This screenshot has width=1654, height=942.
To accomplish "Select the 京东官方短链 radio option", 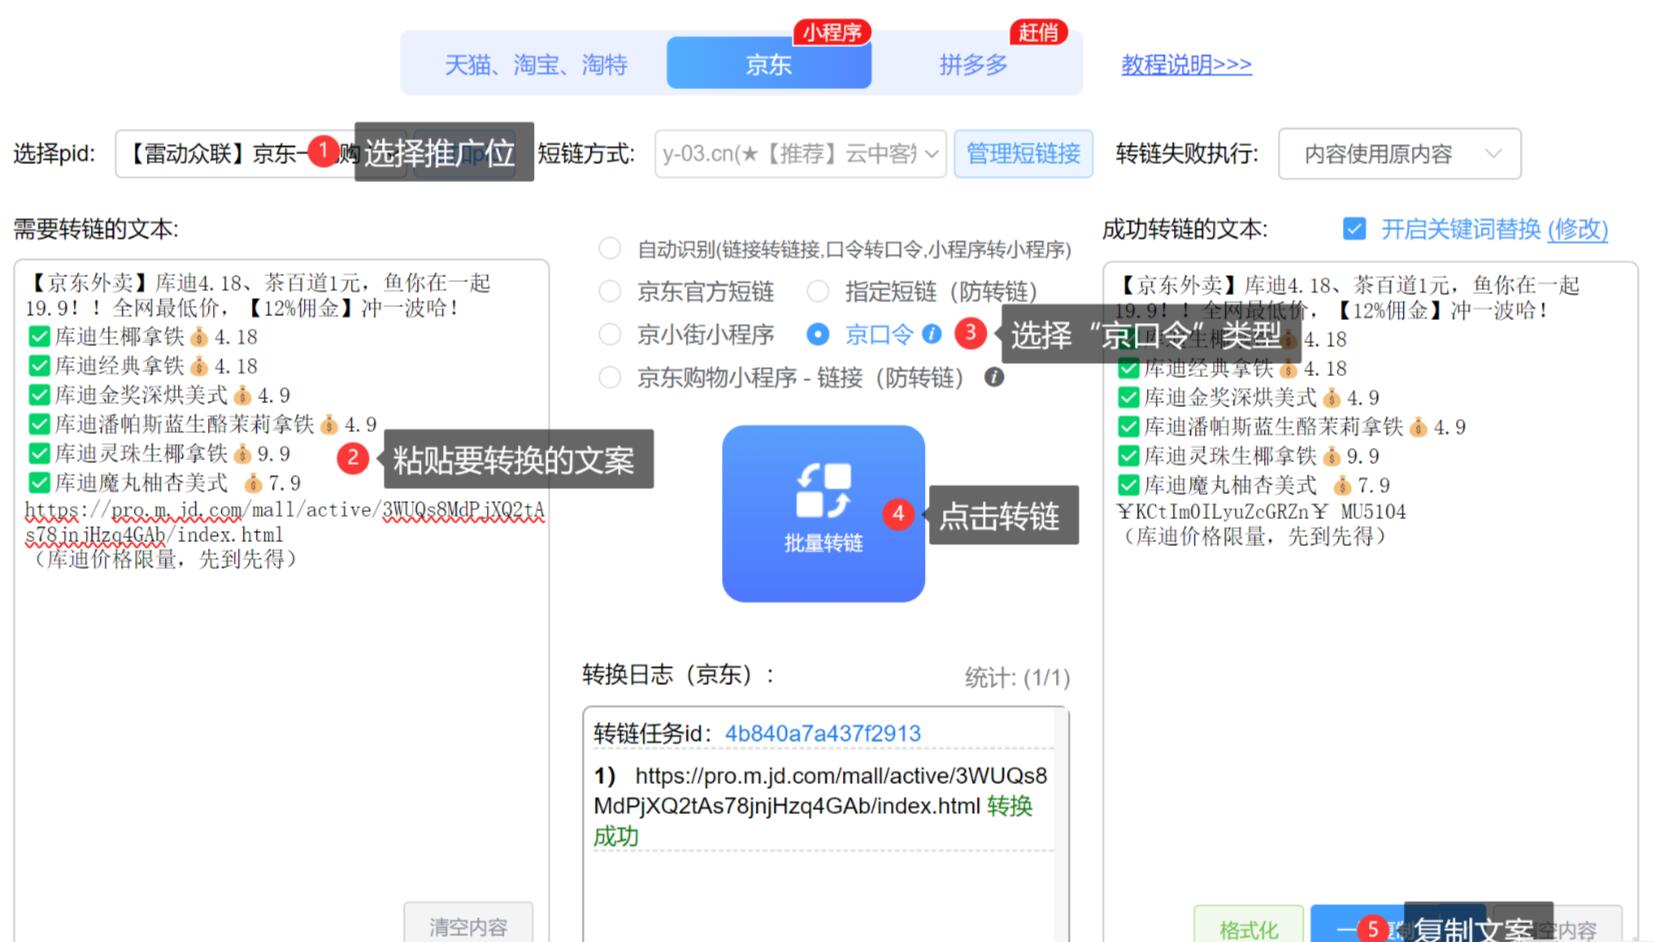I will coord(609,292).
